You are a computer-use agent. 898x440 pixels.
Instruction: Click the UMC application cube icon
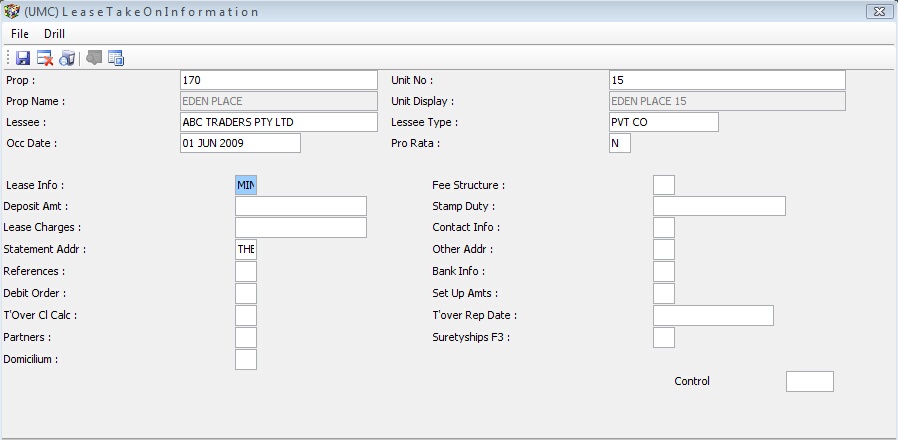pos(12,12)
